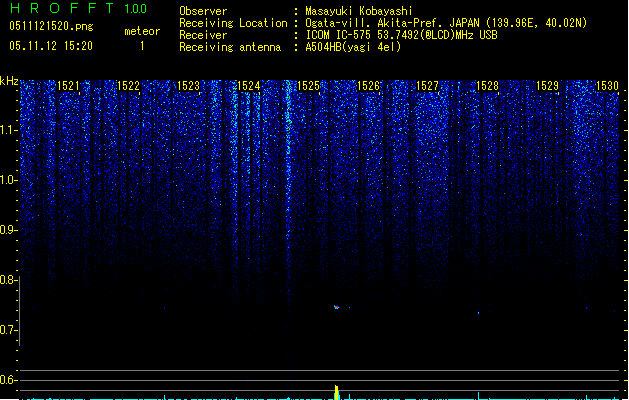The image size is (629, 400).
Task: Click the kHz axis unit label
Action: [9, 81]
